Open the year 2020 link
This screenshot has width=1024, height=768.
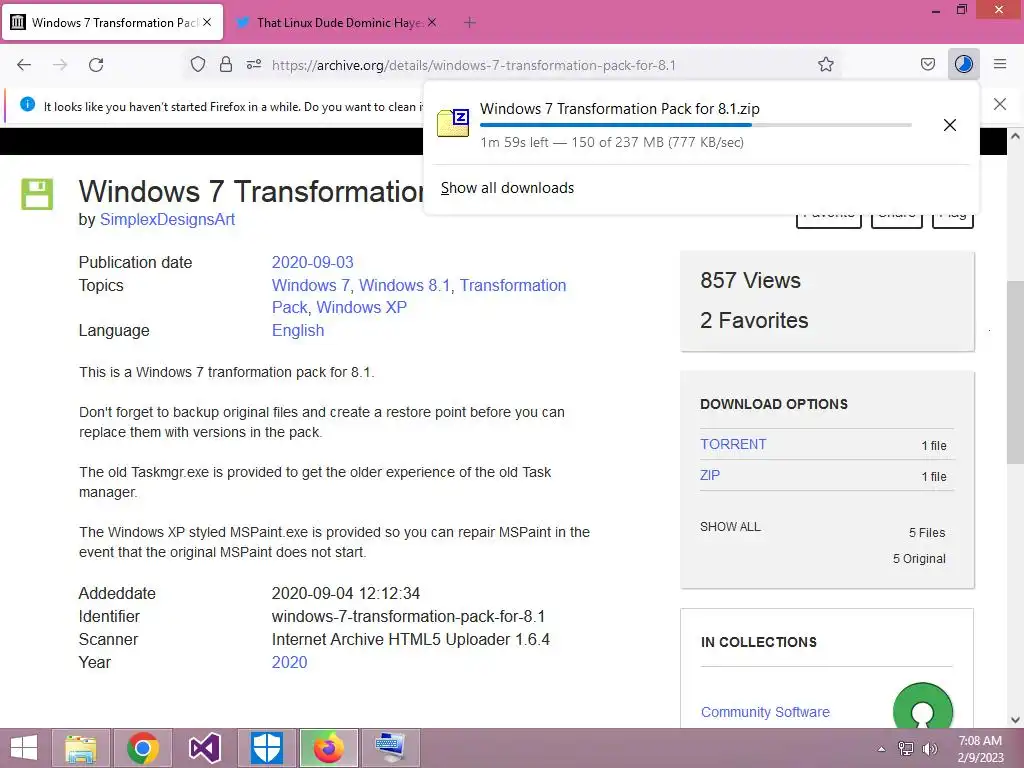(x=289, y=662)
